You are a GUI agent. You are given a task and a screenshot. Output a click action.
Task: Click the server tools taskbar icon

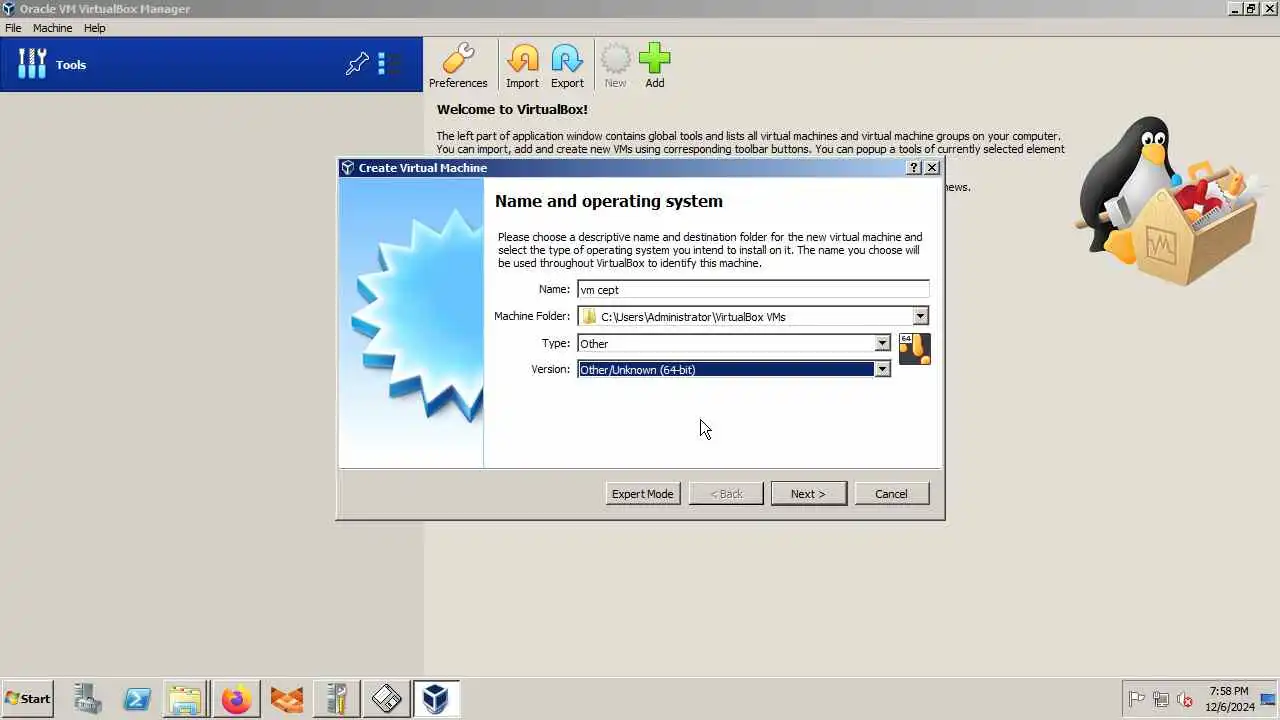pos(336,699)
